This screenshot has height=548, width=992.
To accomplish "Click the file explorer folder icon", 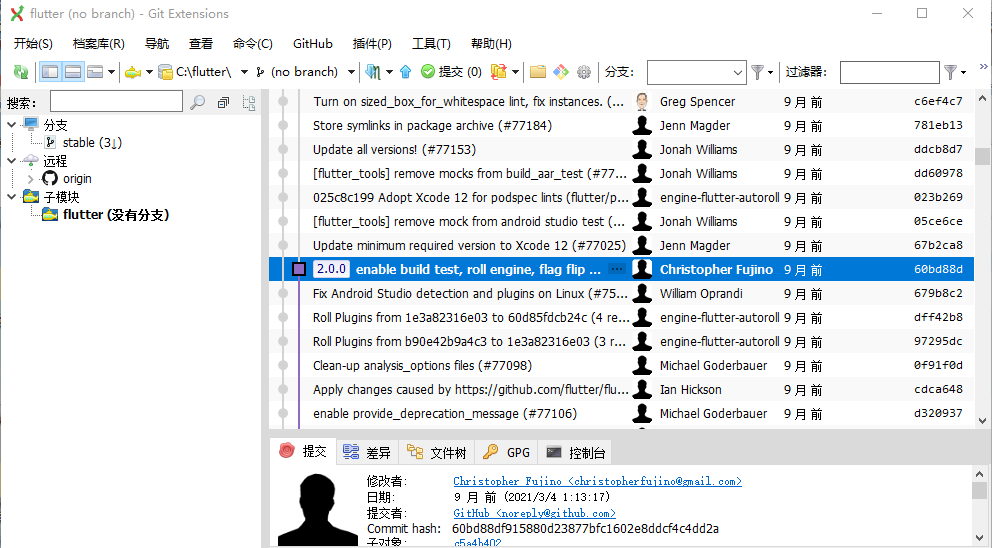I will coord(538,72).
